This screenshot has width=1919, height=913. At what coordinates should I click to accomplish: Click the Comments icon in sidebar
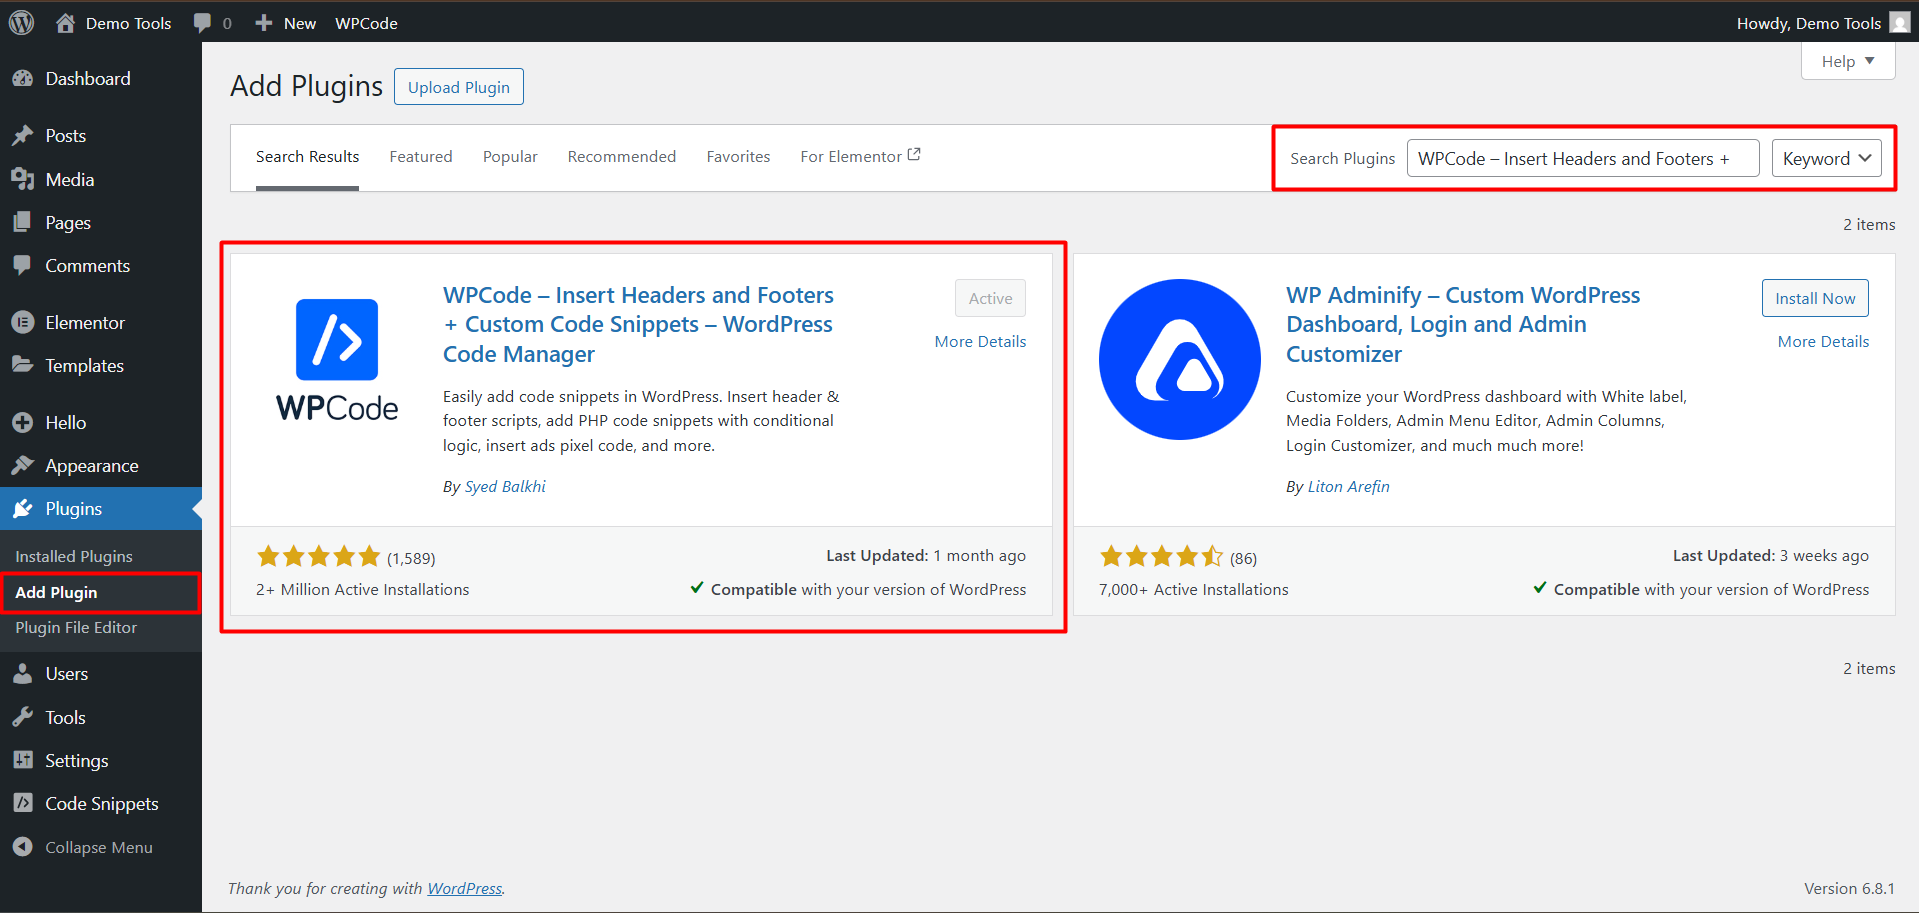click(22, 265)
